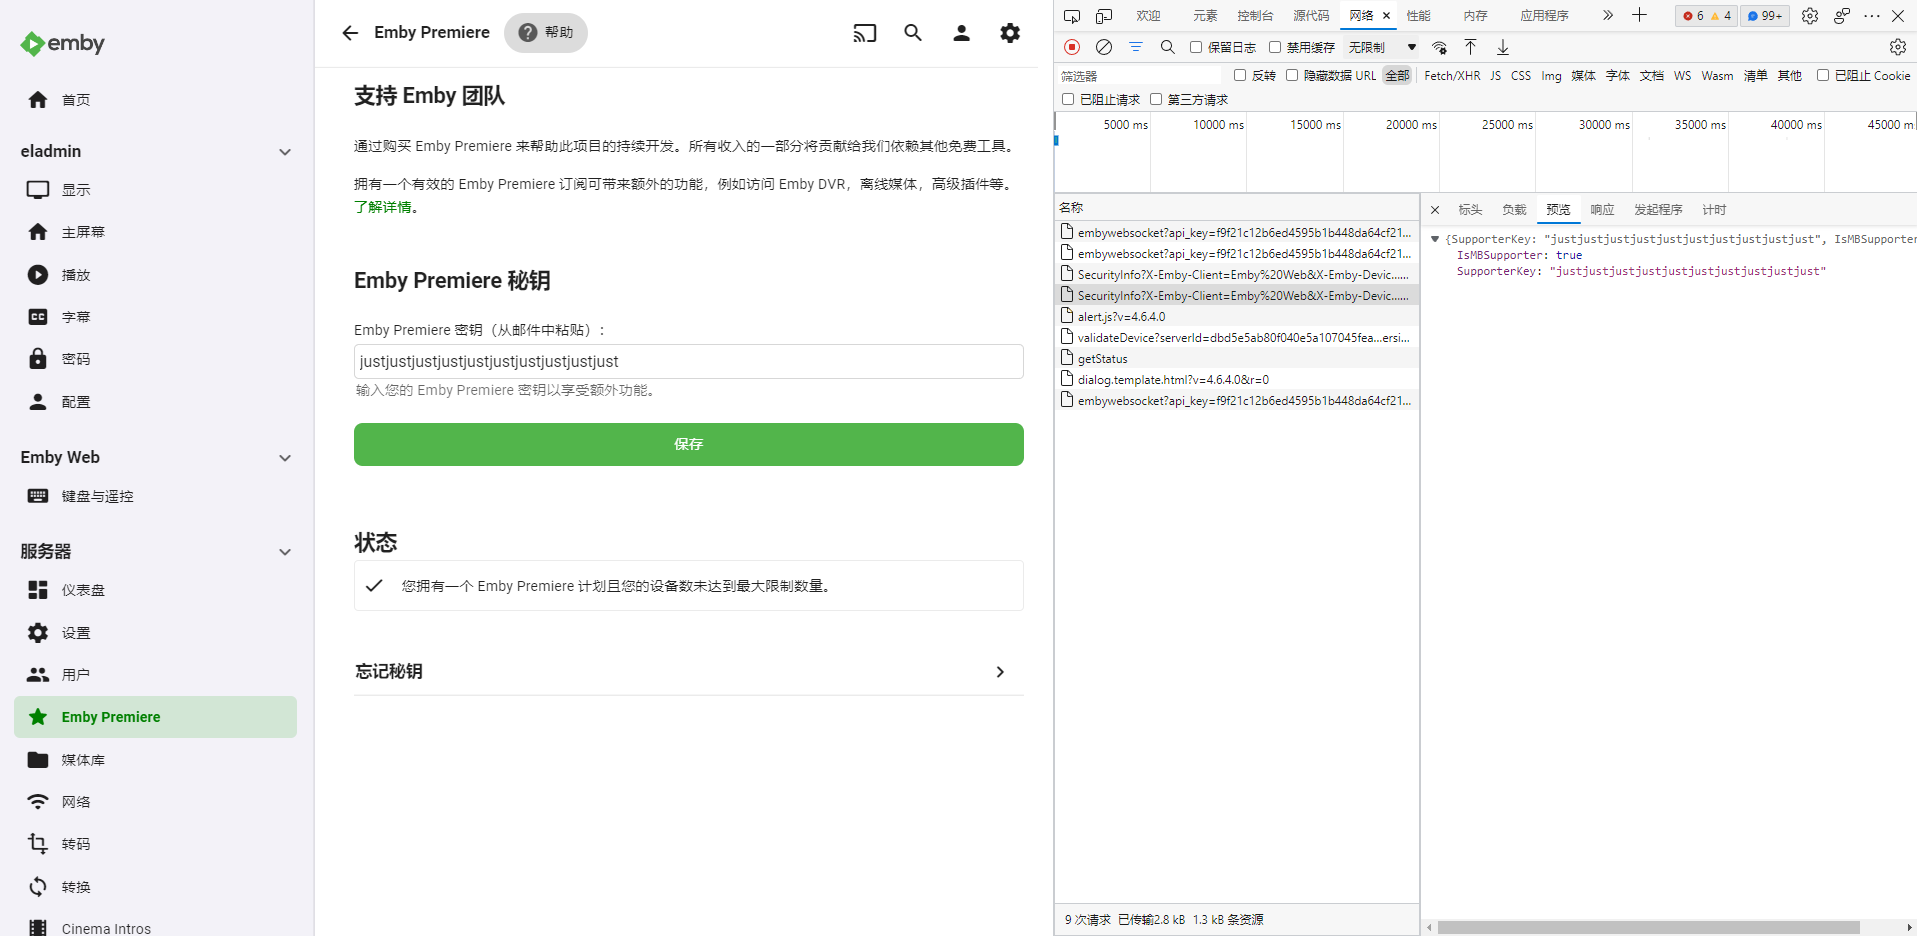Open the cast to device icon

[x=865, y=33]
